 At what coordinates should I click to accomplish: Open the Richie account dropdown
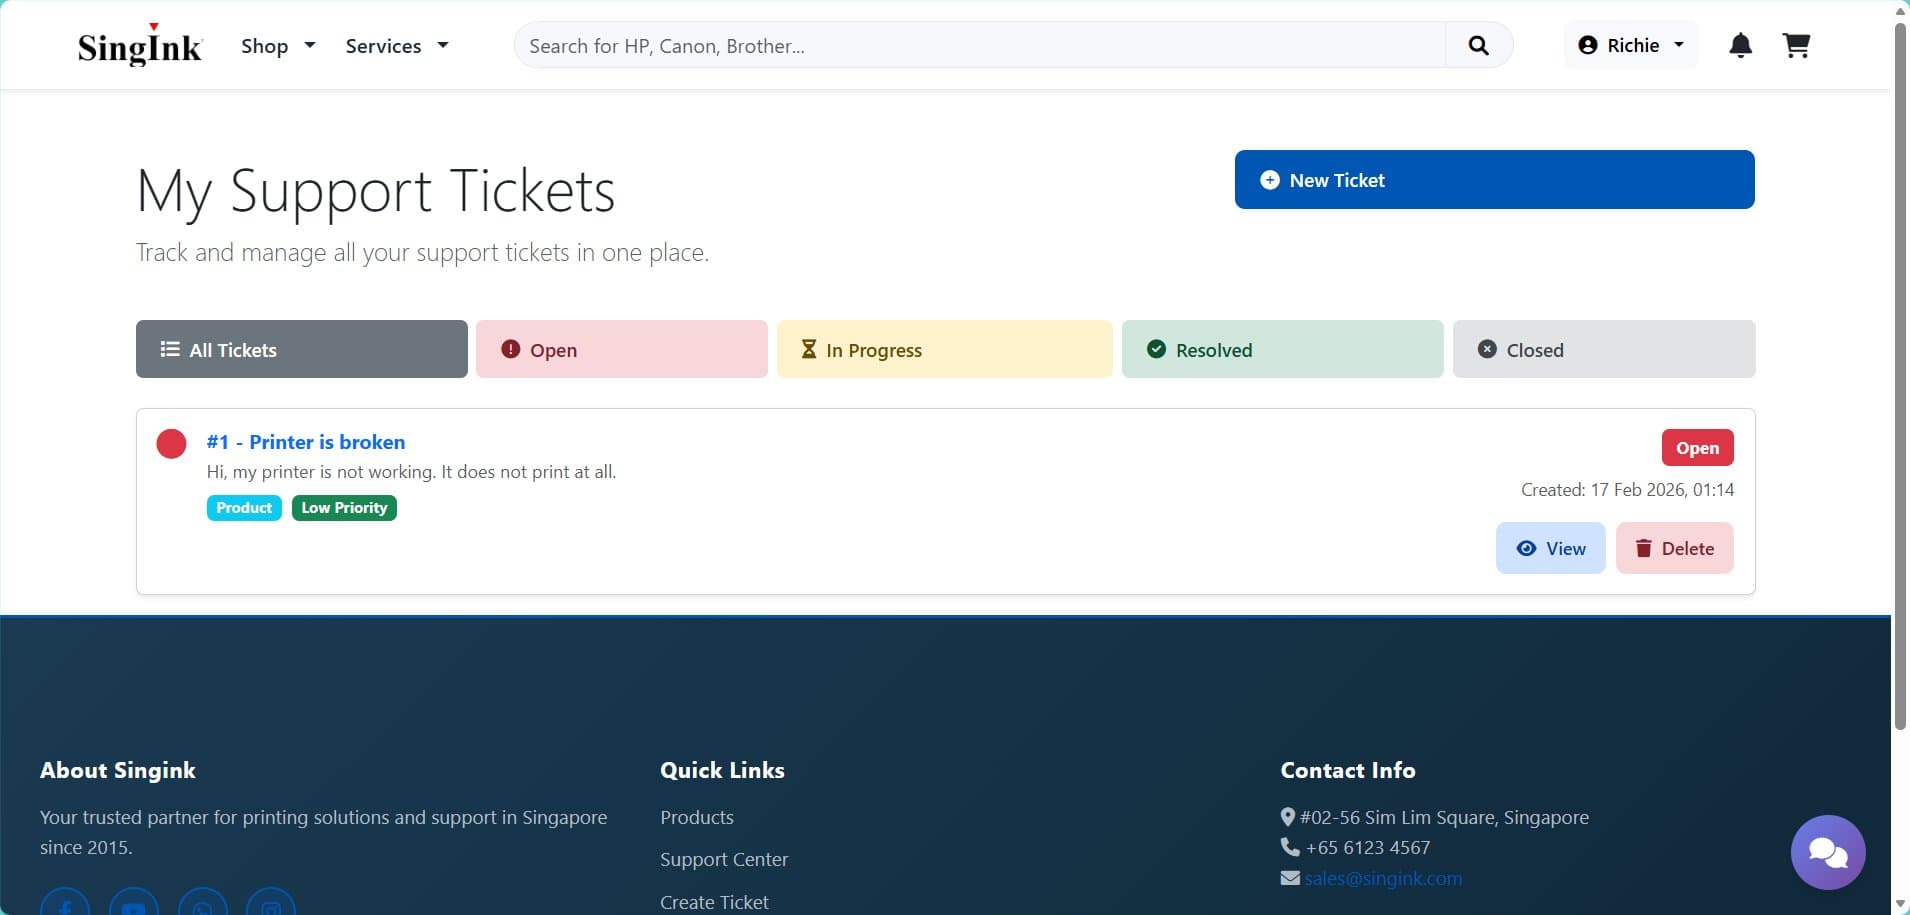click(1631, 45)
